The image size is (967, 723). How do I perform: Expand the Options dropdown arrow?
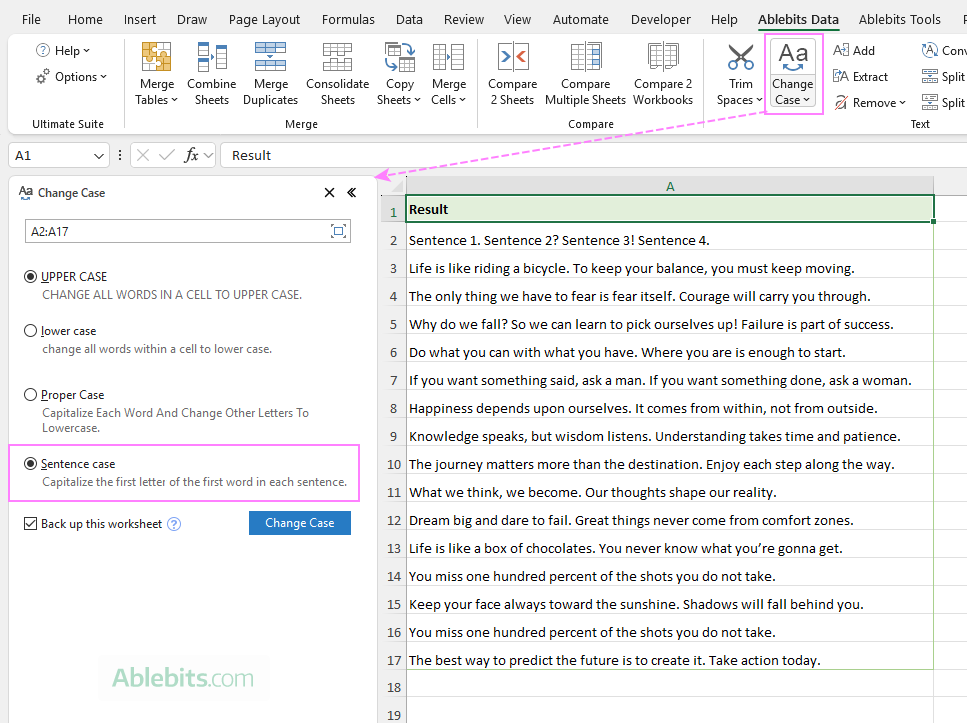coord(103,76)
